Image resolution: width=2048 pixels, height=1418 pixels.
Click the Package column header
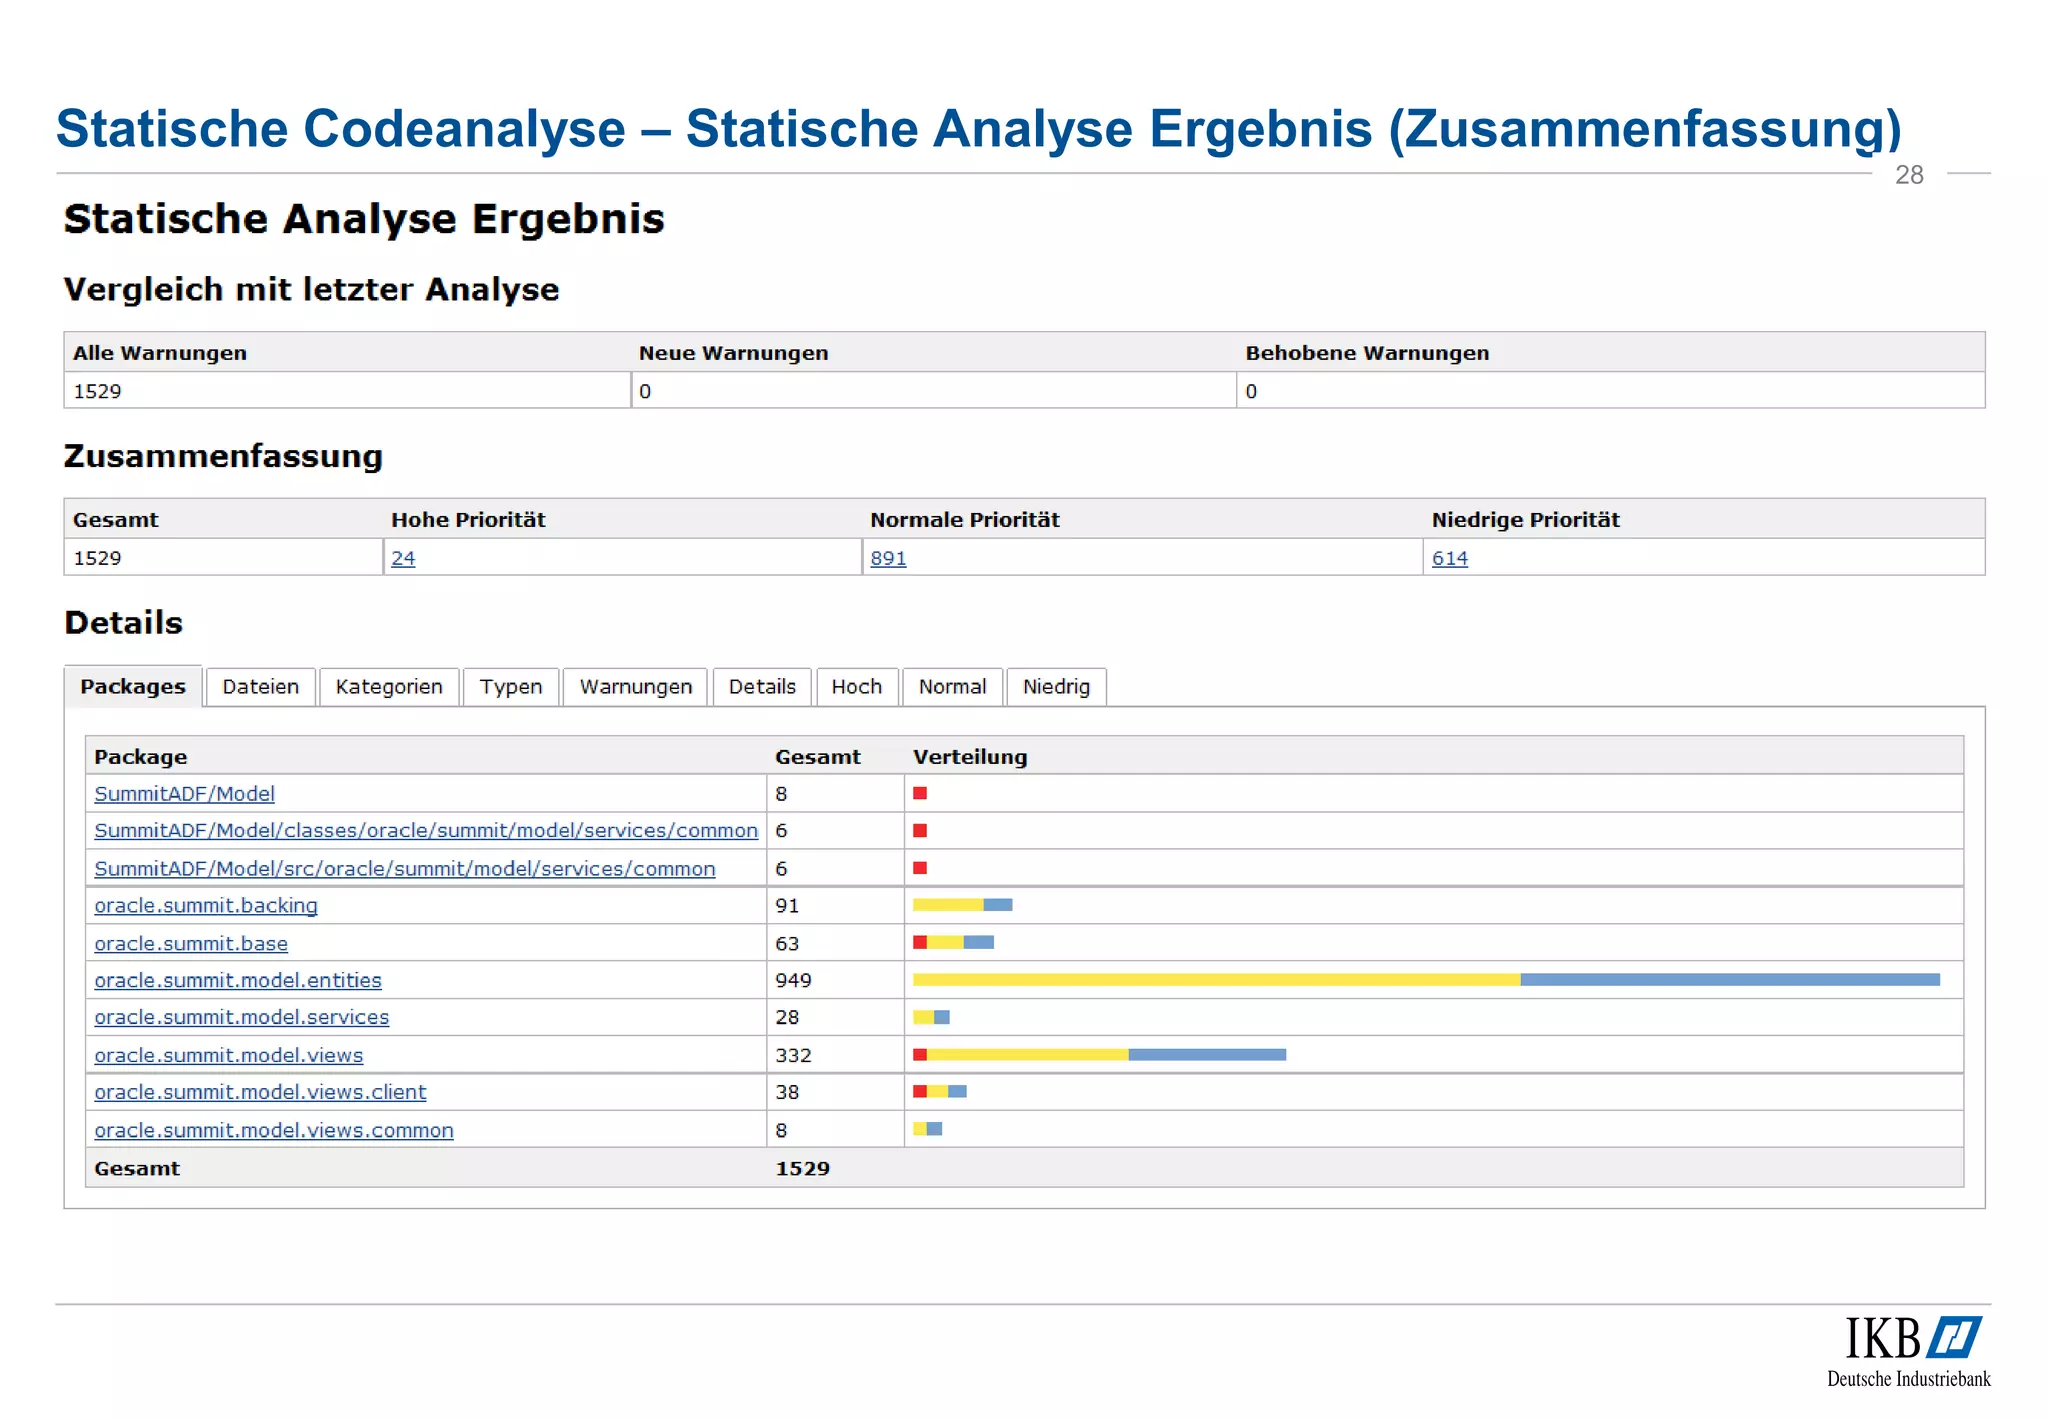coord(141,757)
